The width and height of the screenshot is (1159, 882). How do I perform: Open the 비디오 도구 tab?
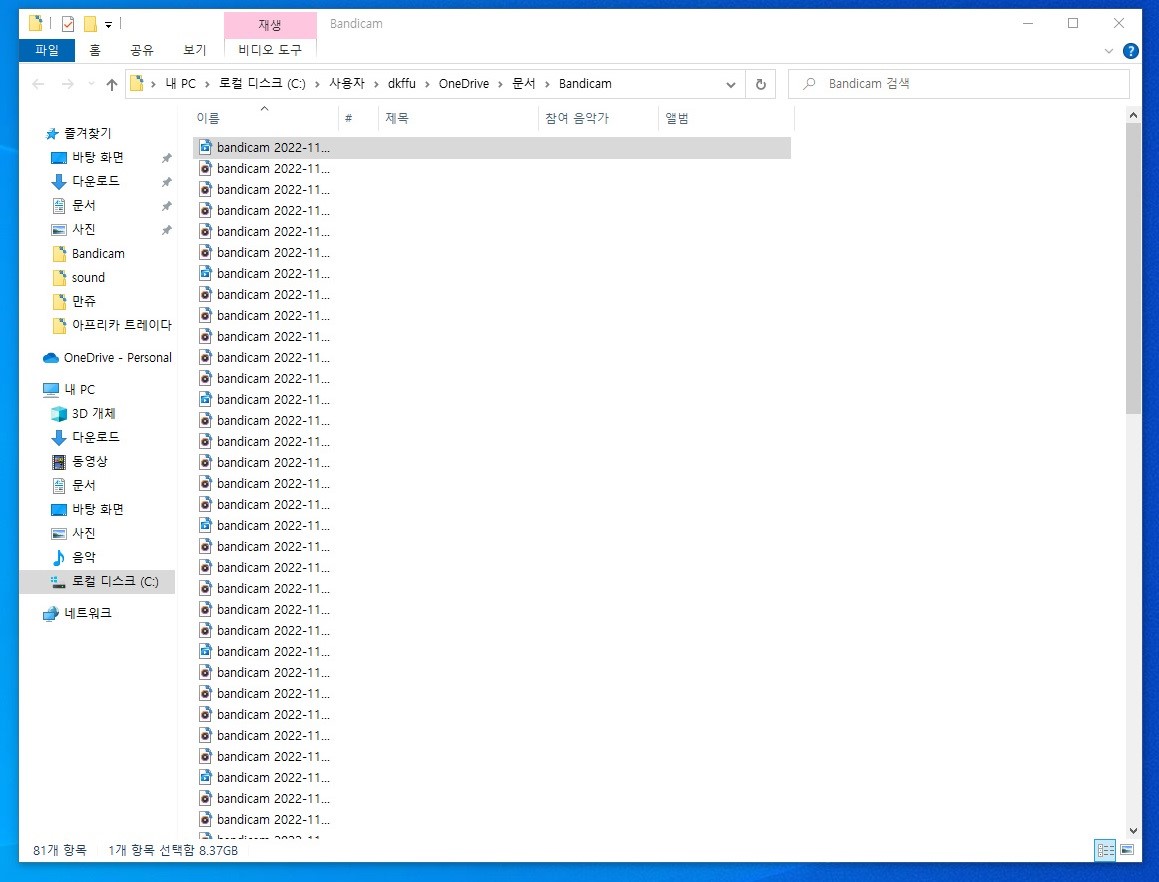[x=270, y=50]
